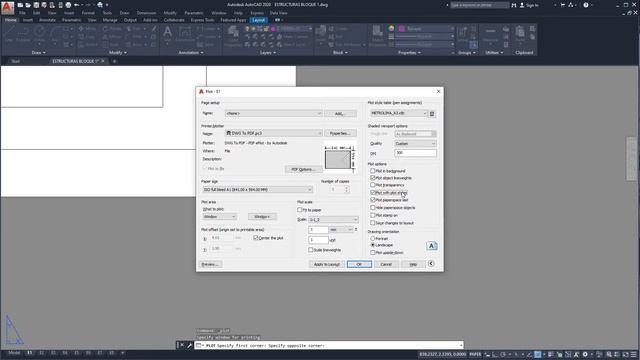640x360 pixels.
Task: Expand the Draw ribbon panel
Action: [39, 53]
